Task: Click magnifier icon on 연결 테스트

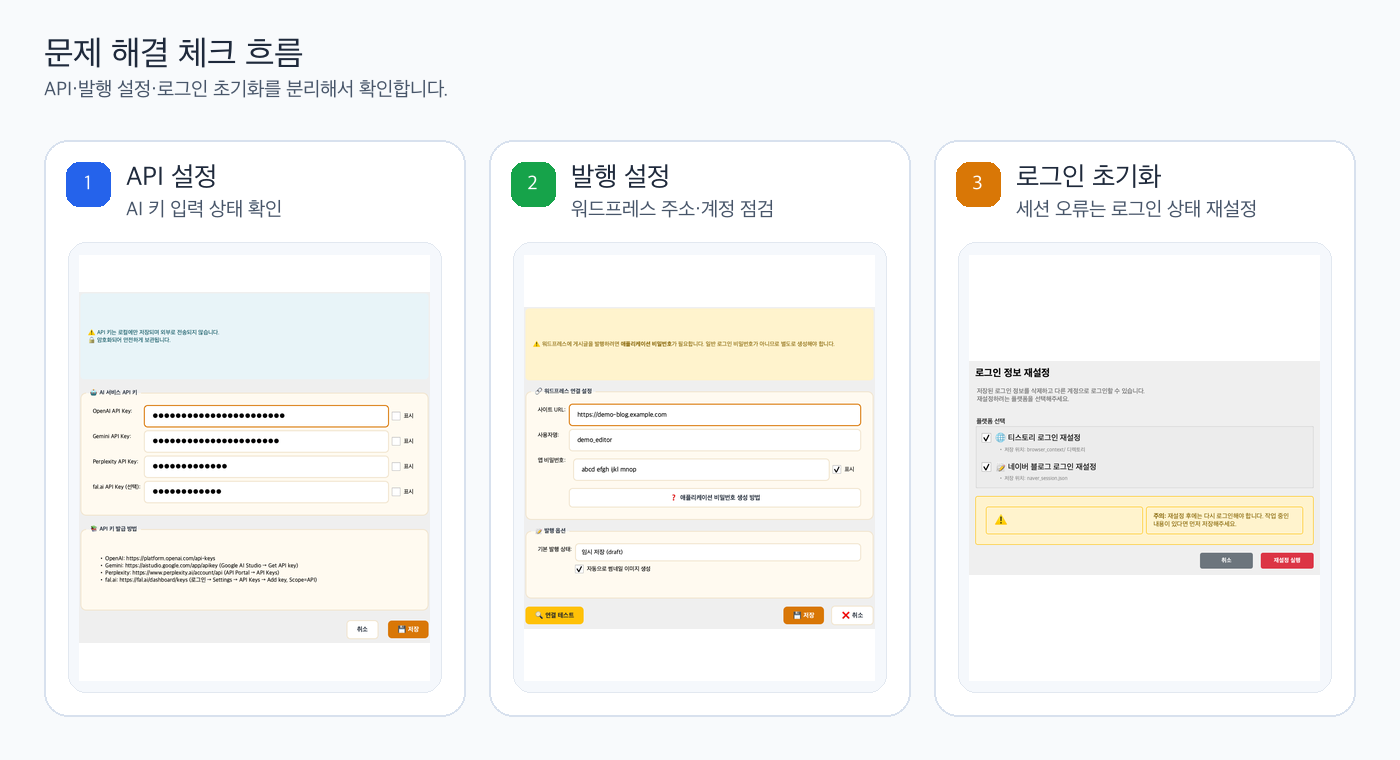Action: coord(539,615)
